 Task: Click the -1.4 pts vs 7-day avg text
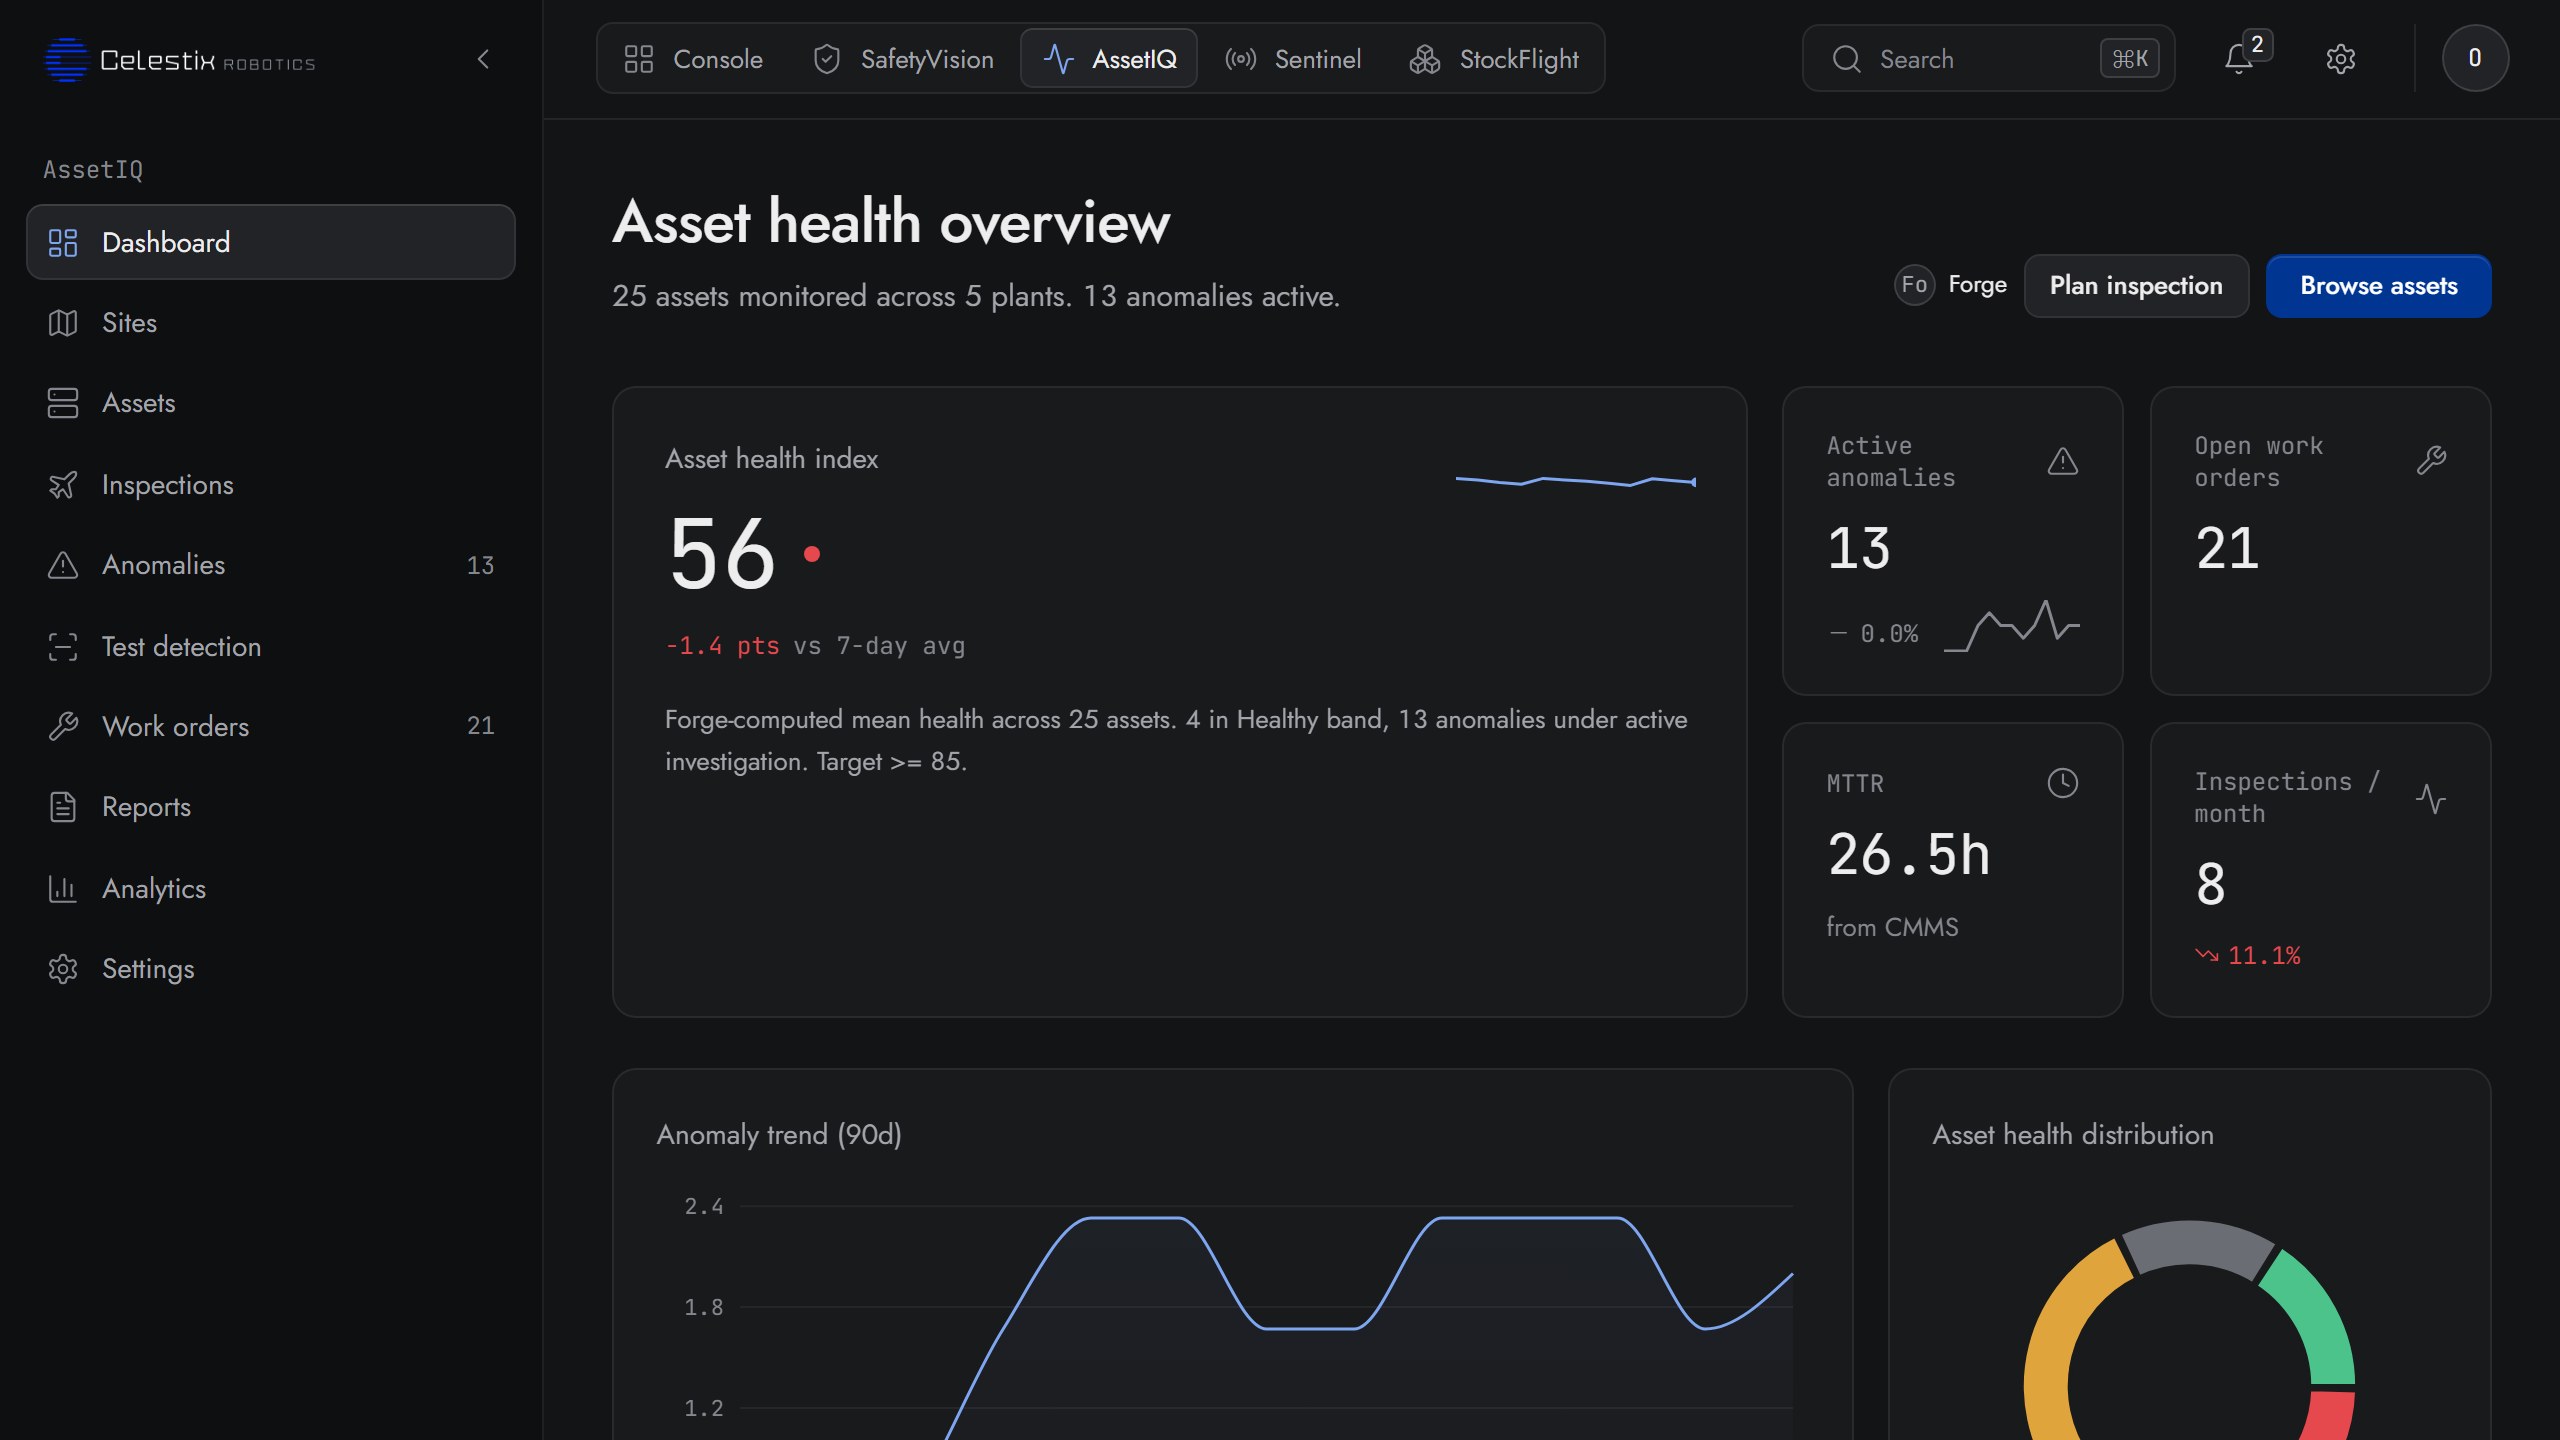point(815,646)
